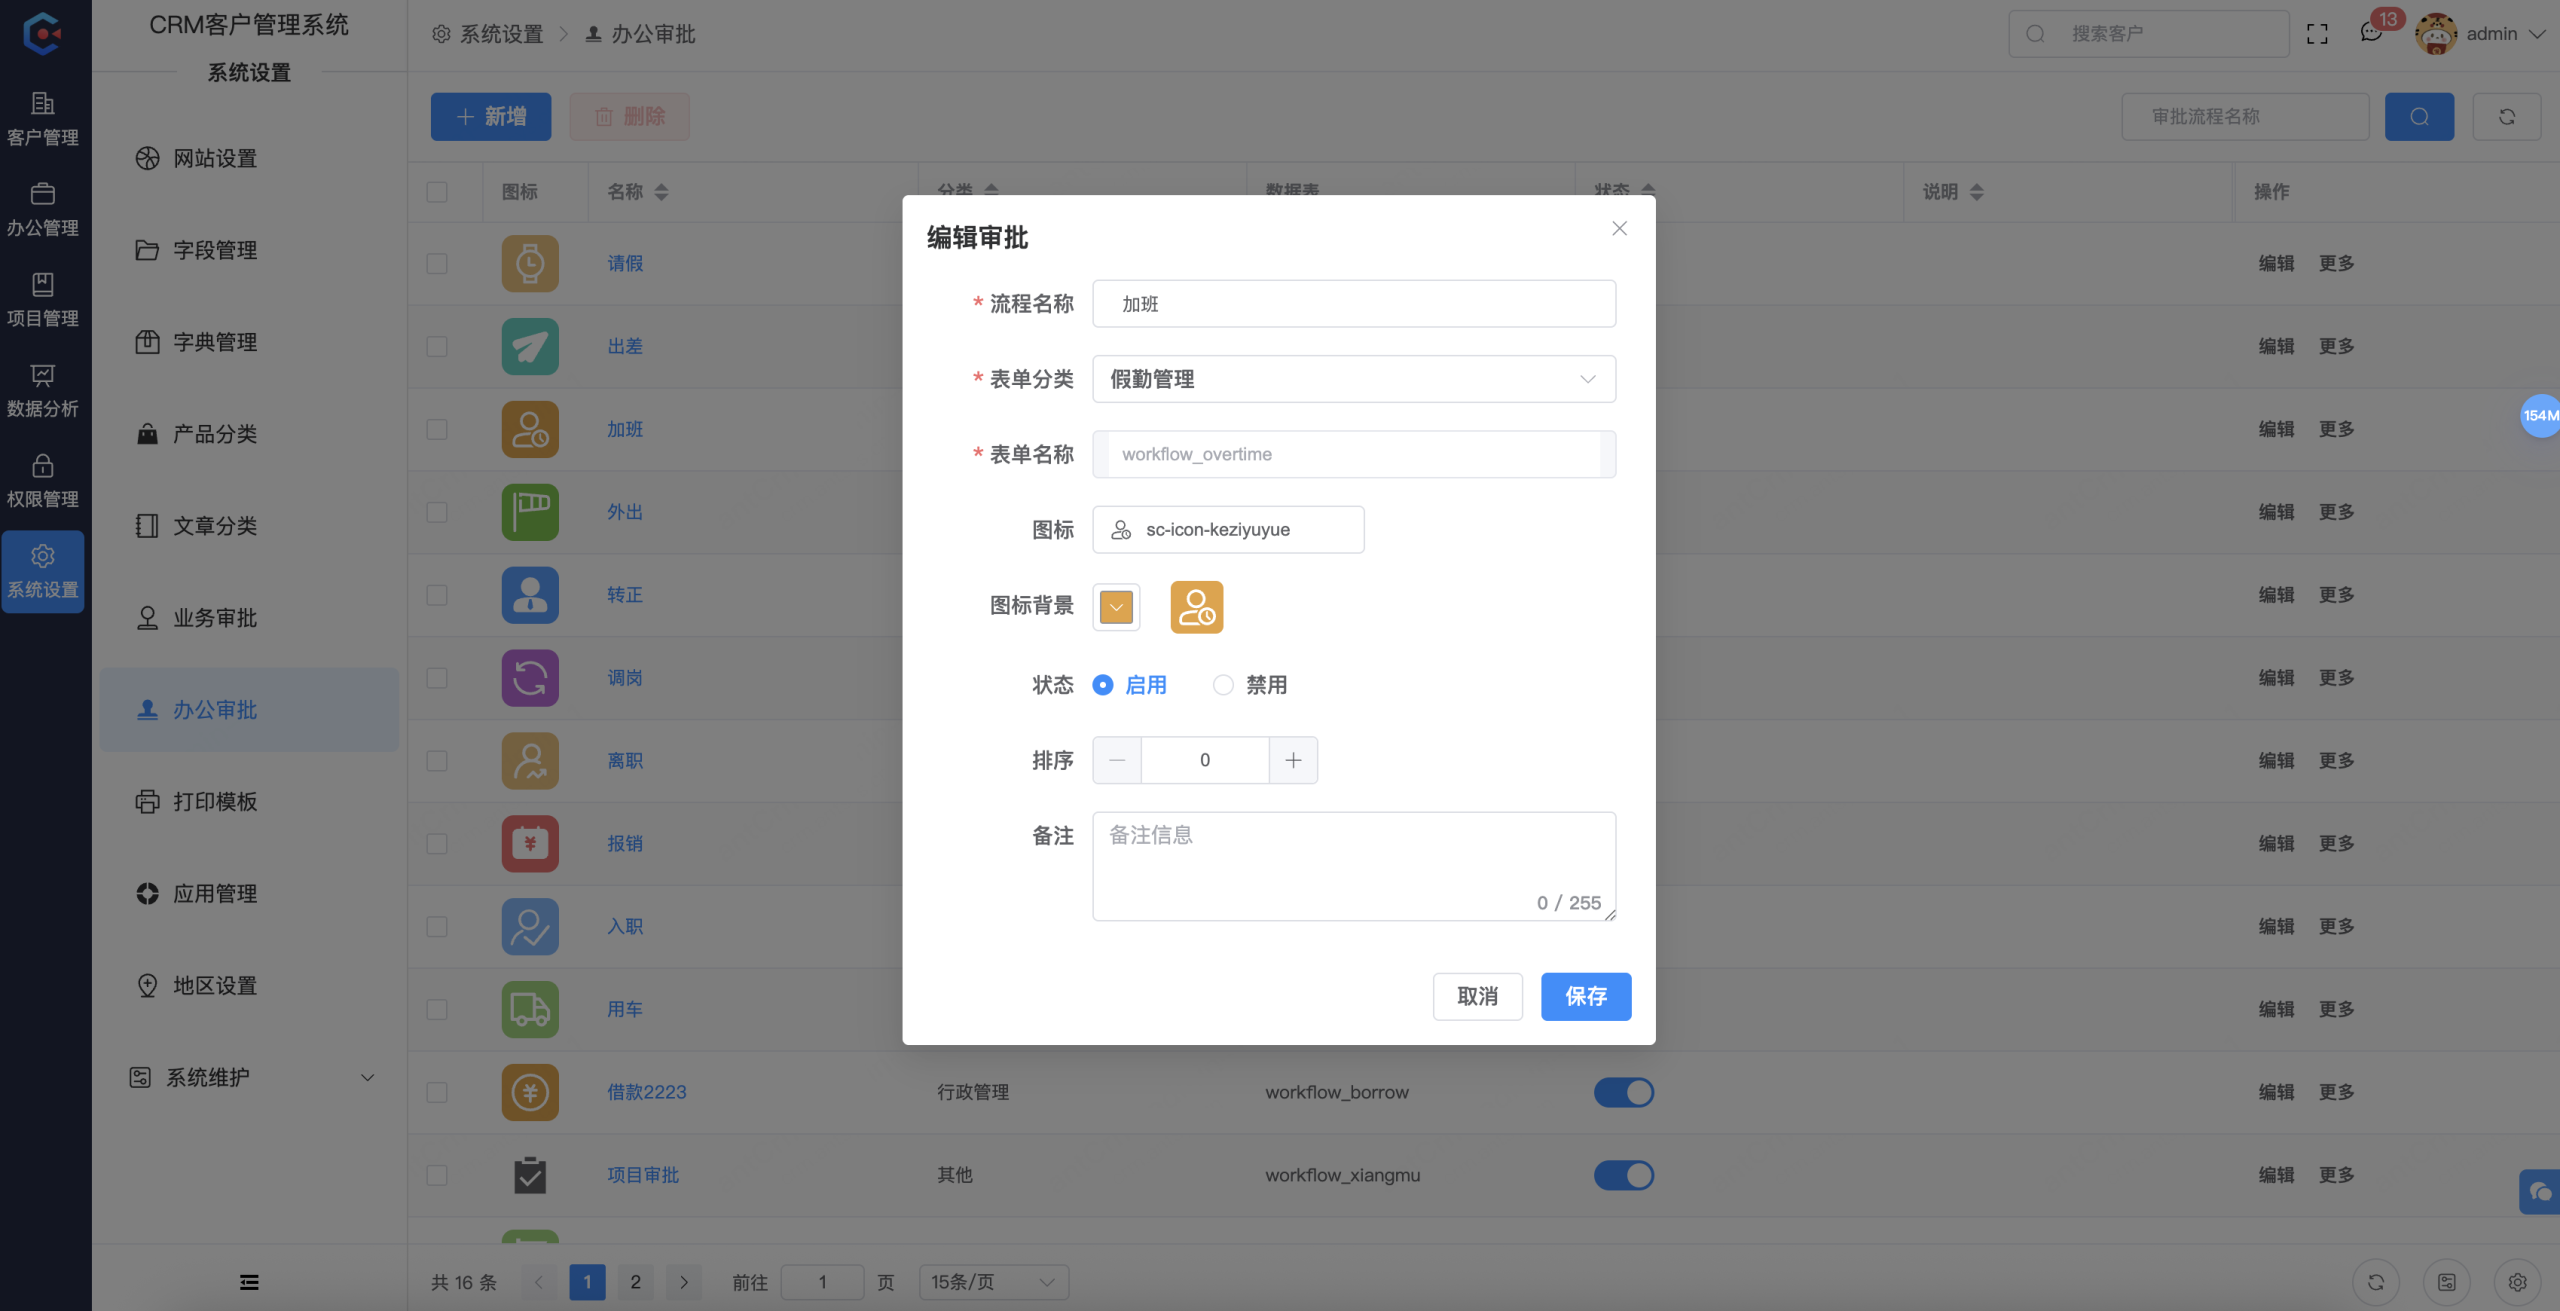Open 打印模板 in the settings menu
This screenshot has width=2560, height=1311.
(214, 801)
